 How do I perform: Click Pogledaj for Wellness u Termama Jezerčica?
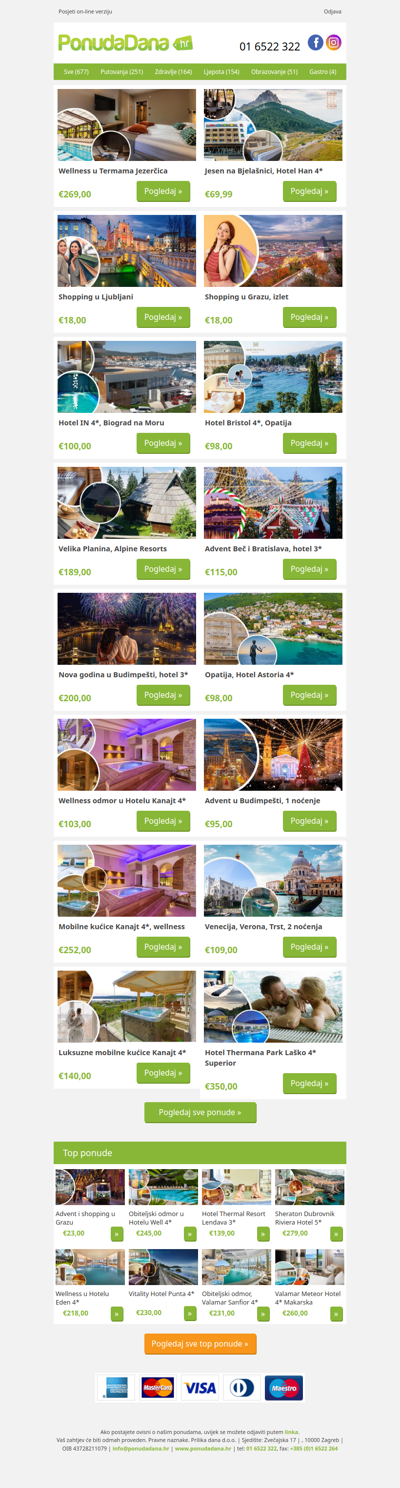click(163, 191)
